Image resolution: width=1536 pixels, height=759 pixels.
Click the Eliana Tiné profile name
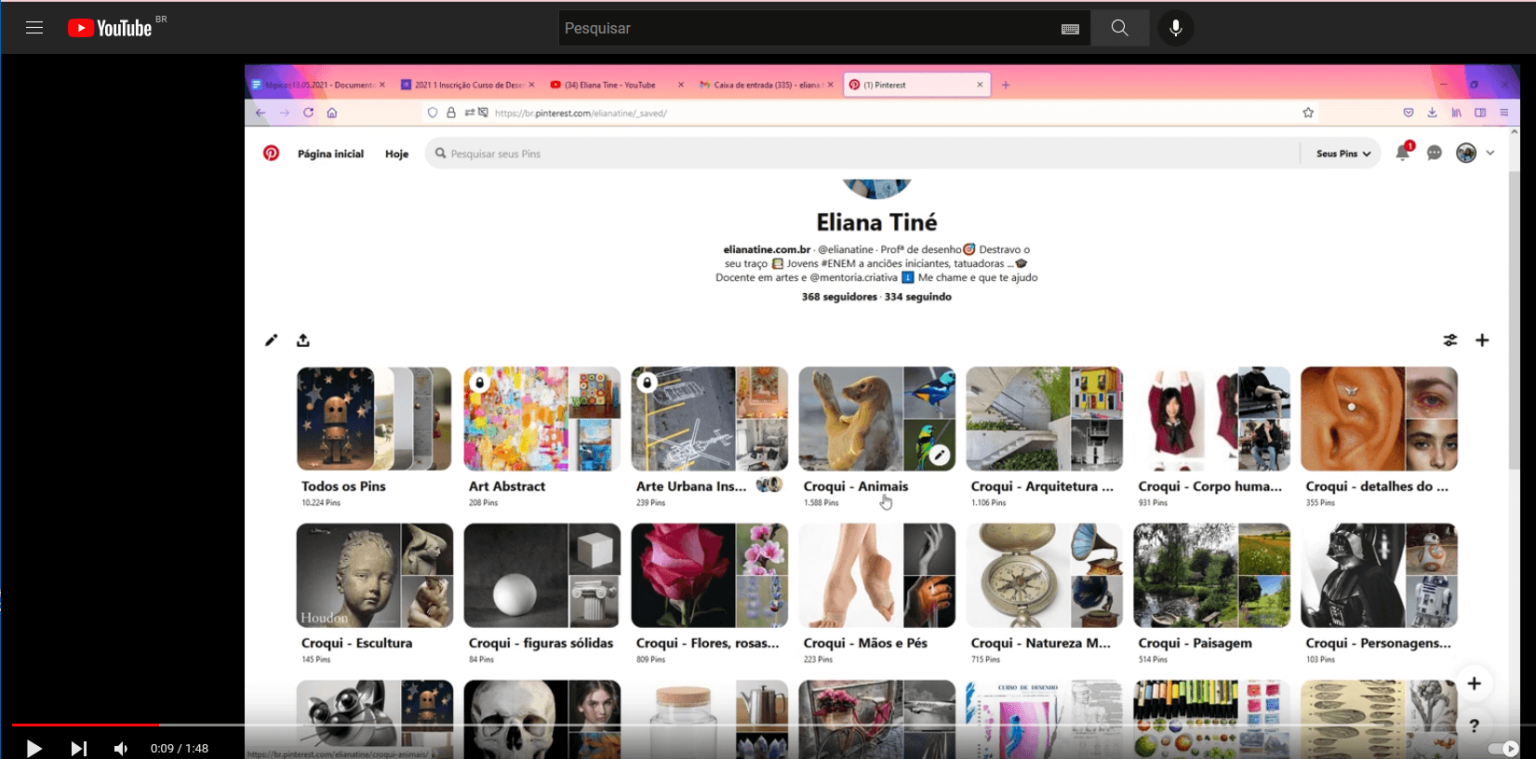[x=877, y=222]
